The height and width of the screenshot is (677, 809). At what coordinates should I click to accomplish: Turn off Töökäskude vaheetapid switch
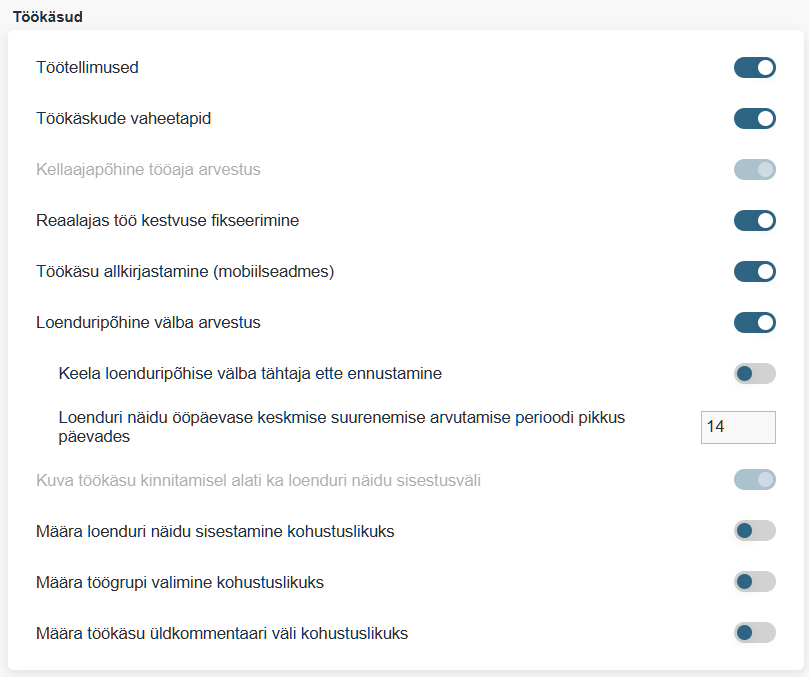point(754,119)
